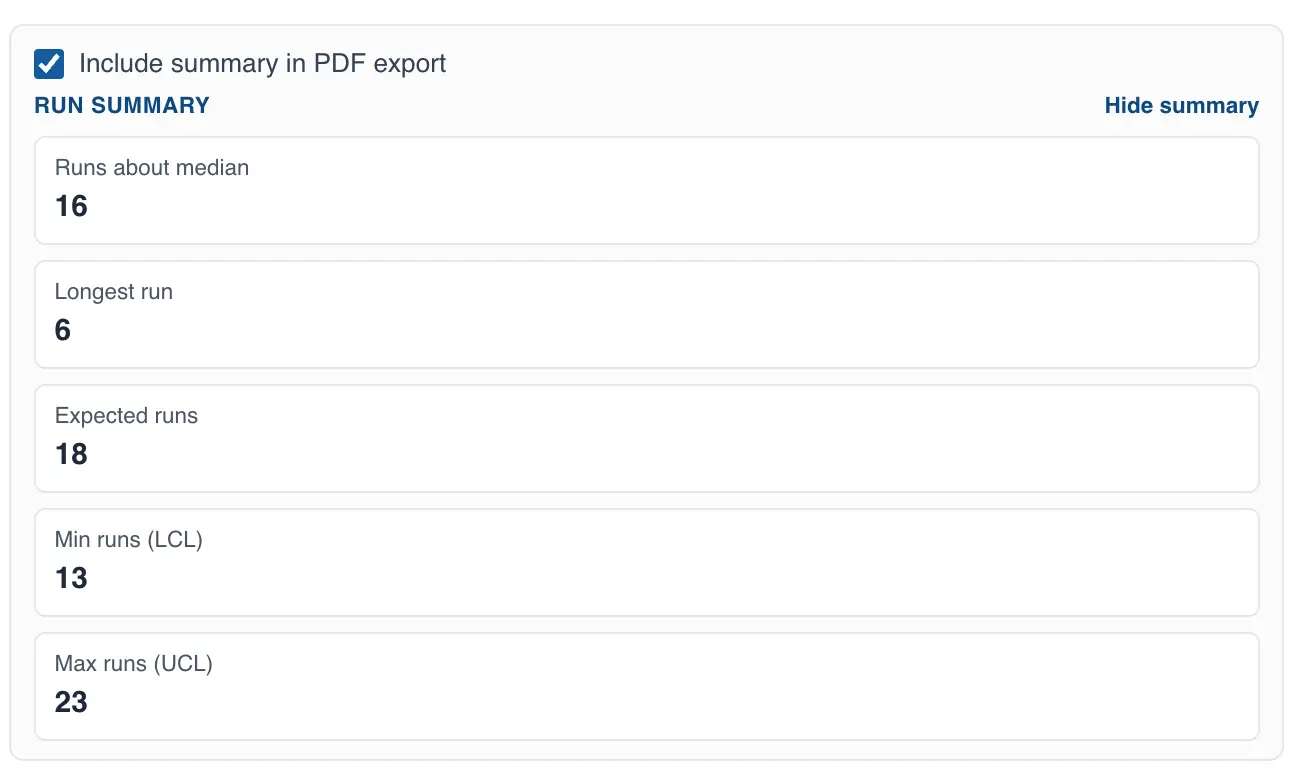
Task: Uncheck the Include summary in PDF export checkbox
Action: tap(49, 64)
